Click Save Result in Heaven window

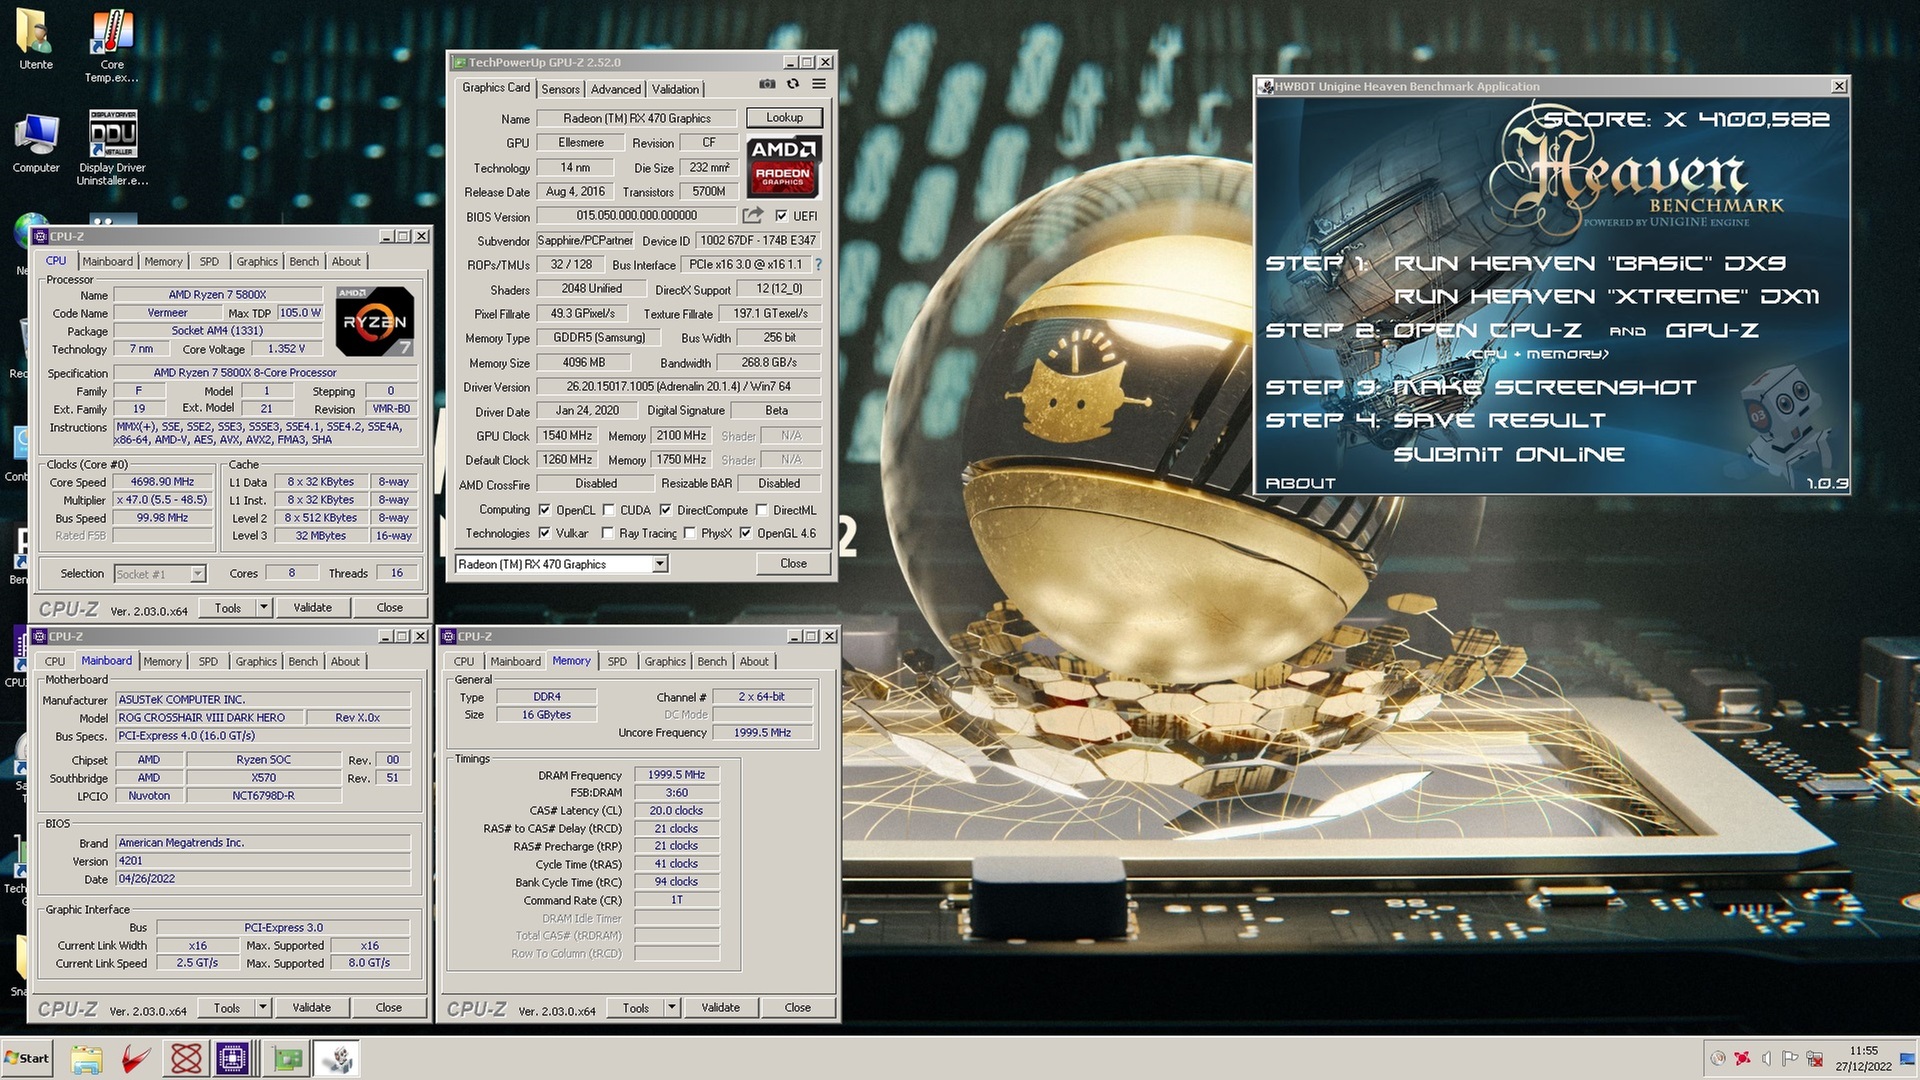1499,420
